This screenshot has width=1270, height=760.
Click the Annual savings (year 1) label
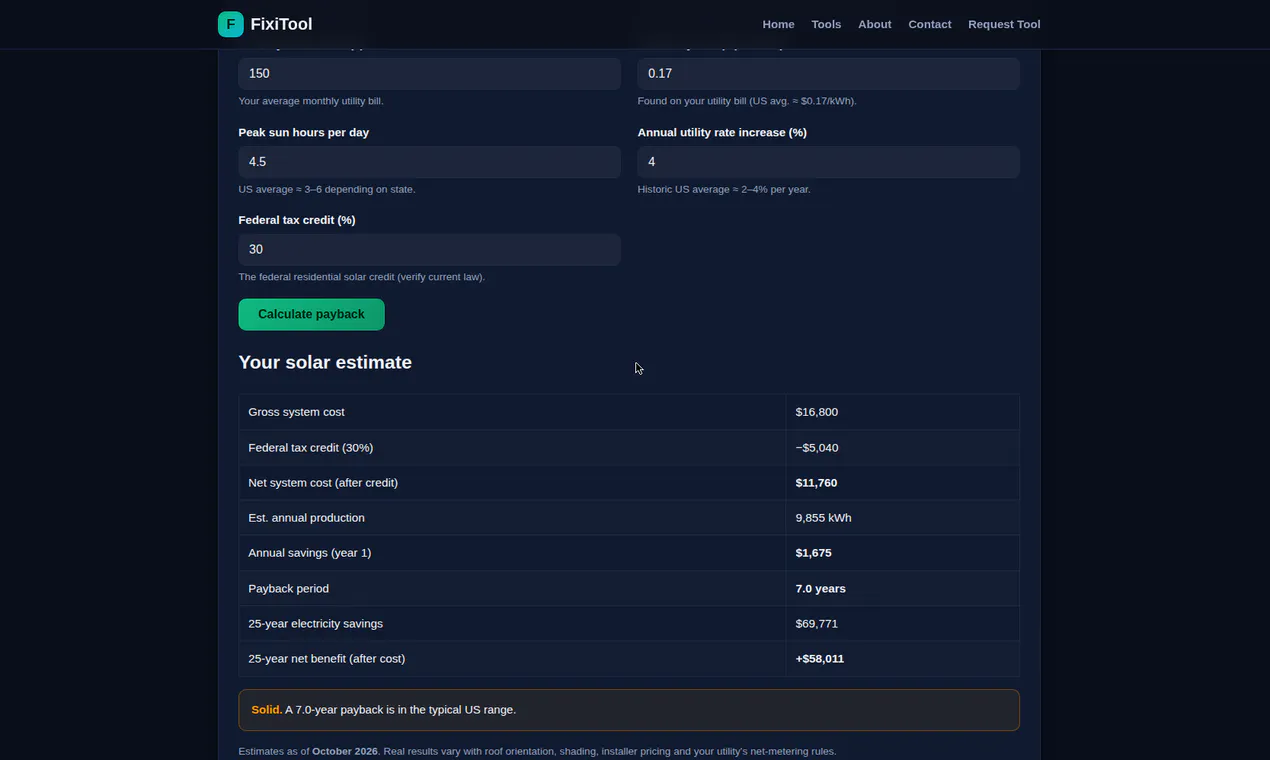point(309,553)
